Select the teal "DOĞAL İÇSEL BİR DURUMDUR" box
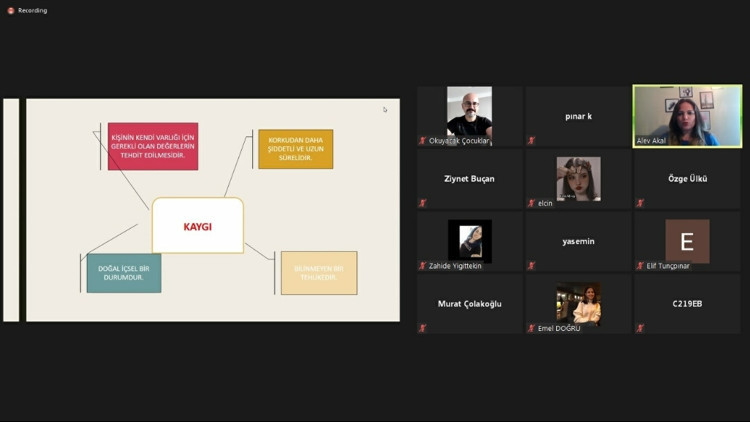 [x=123, y=273]
